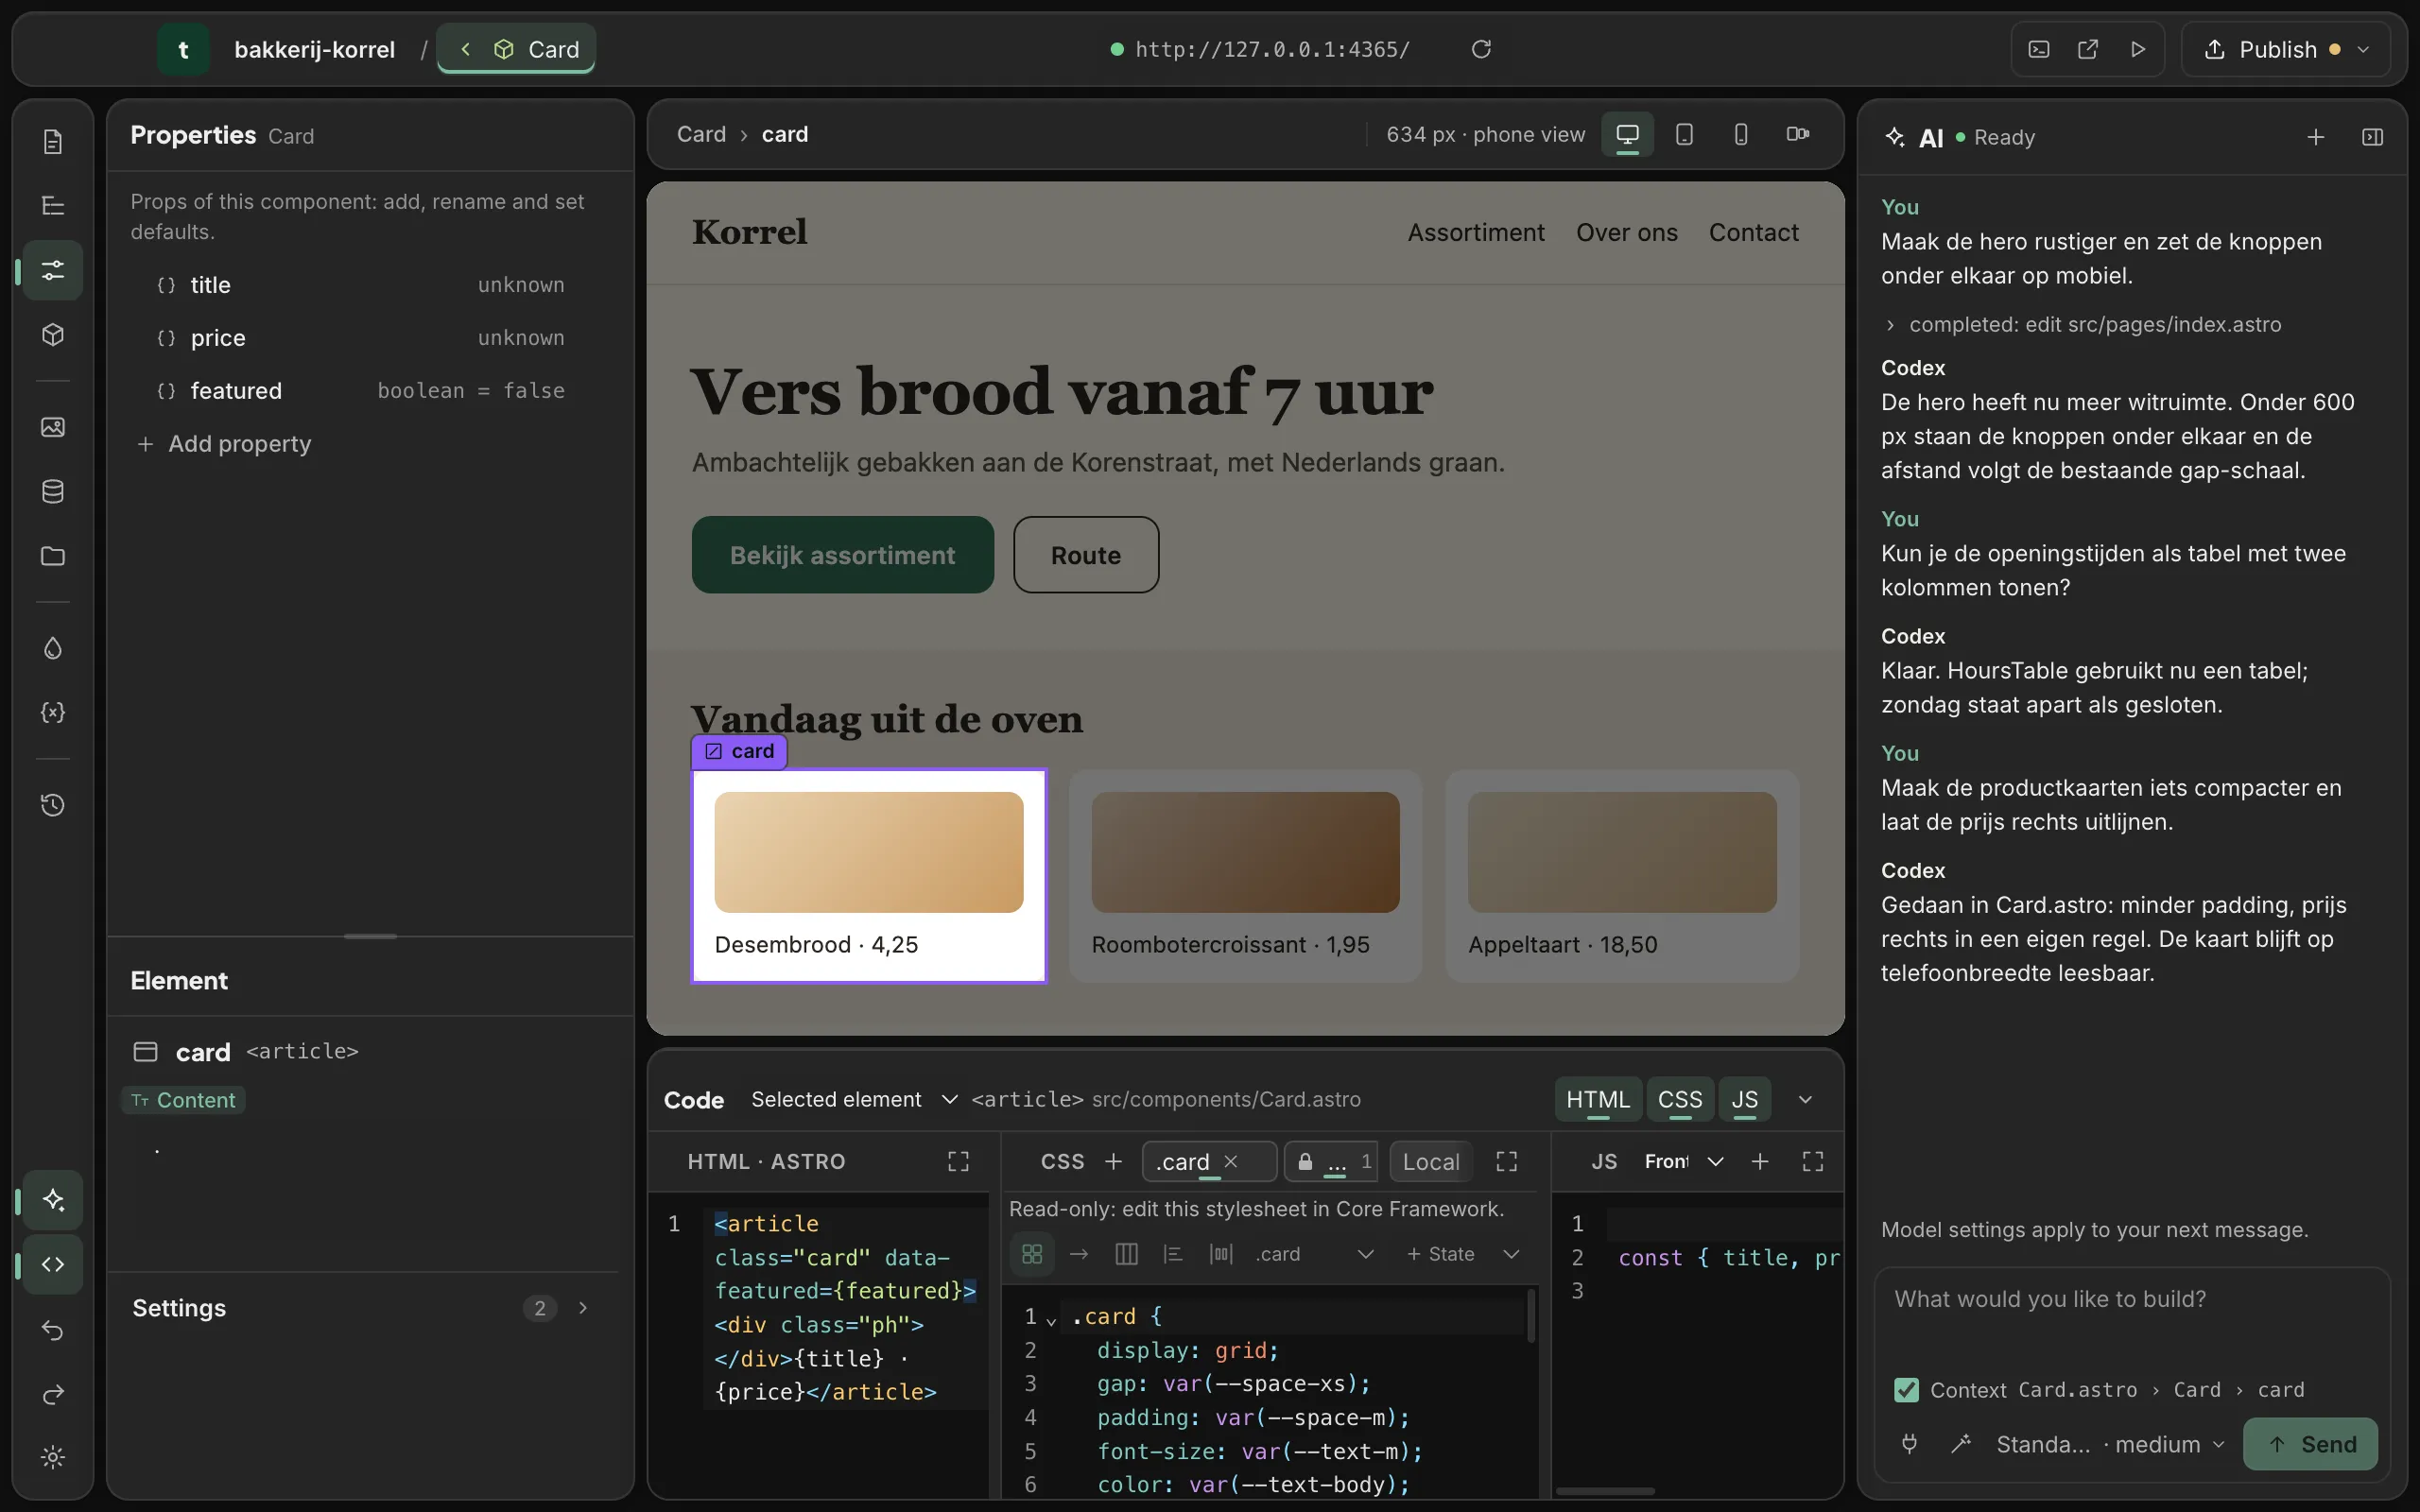
Task: Open the model Standa… · medium dropdown
Action: (2110, 1444)
